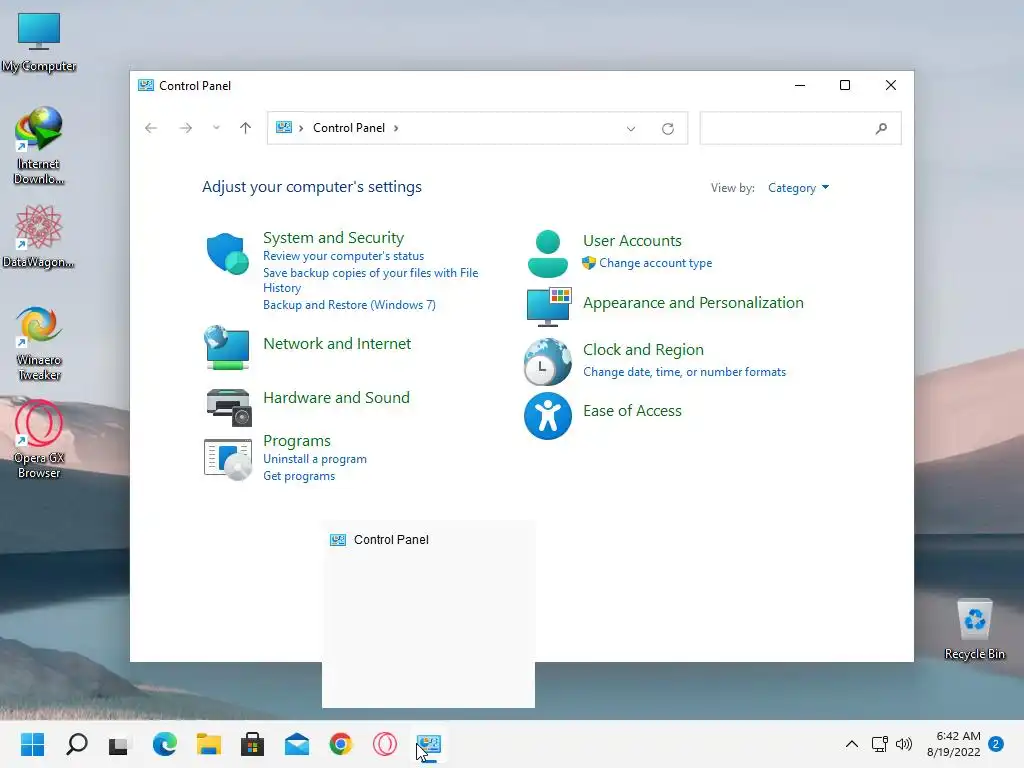Click Change date, time, or number formats
Image resolution: width=1024 pixels, height=768 pixels.
[684, 372]
